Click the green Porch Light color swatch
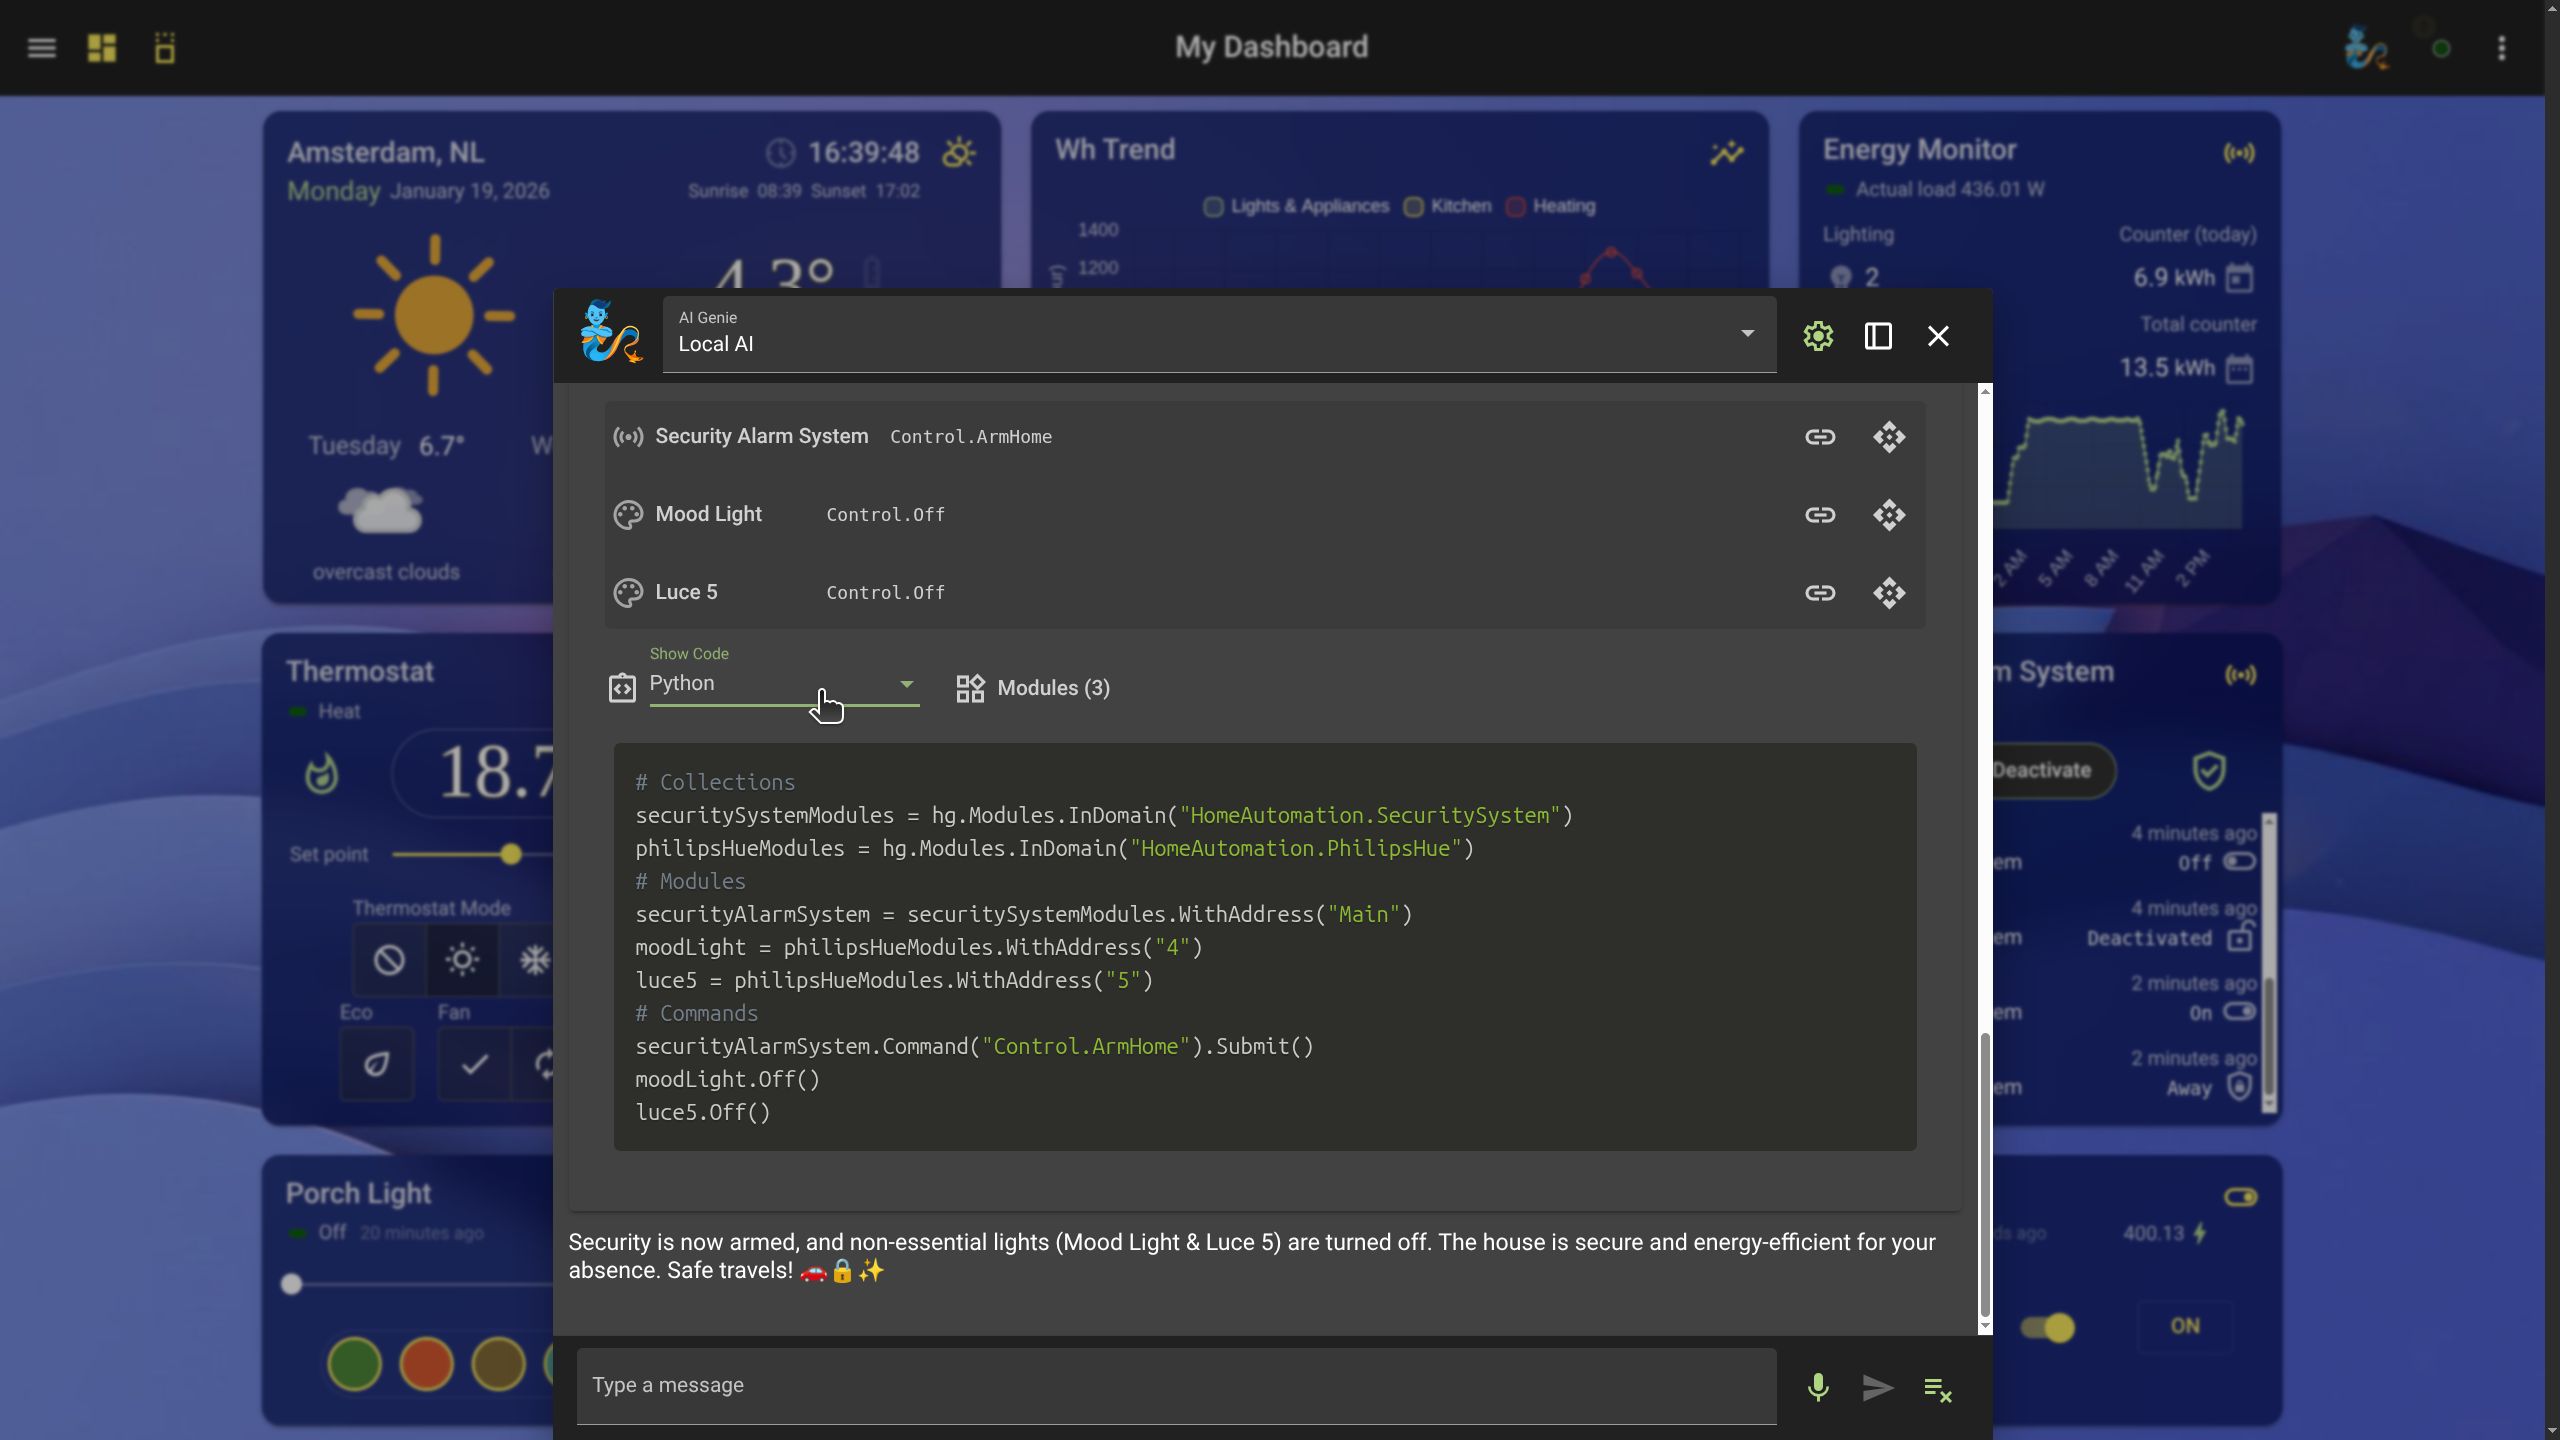Viewport: 2560px width, 1440px height. point(354,1363)
